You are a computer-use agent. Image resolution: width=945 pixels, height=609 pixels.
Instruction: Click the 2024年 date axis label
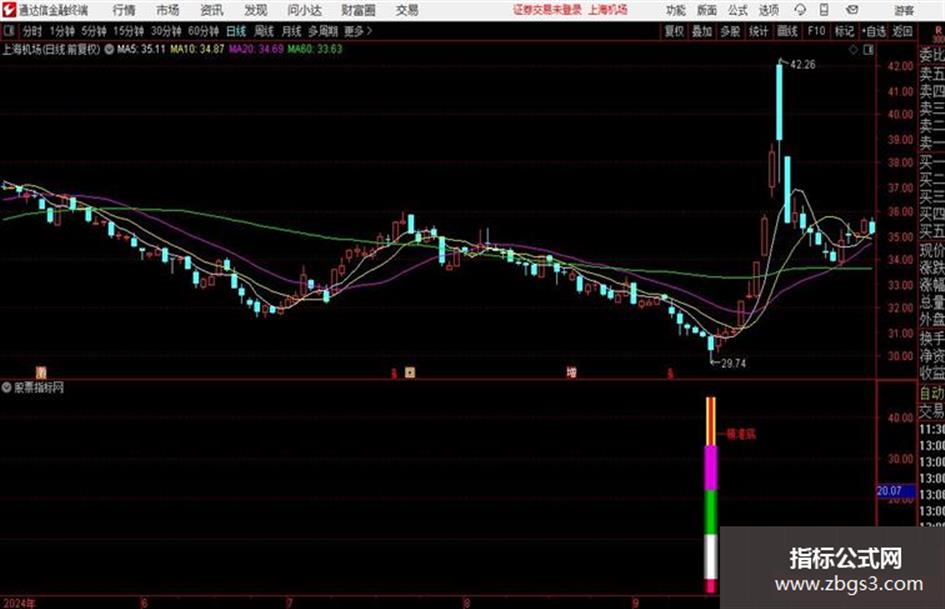pyautogui.click(x=19, y=603)
